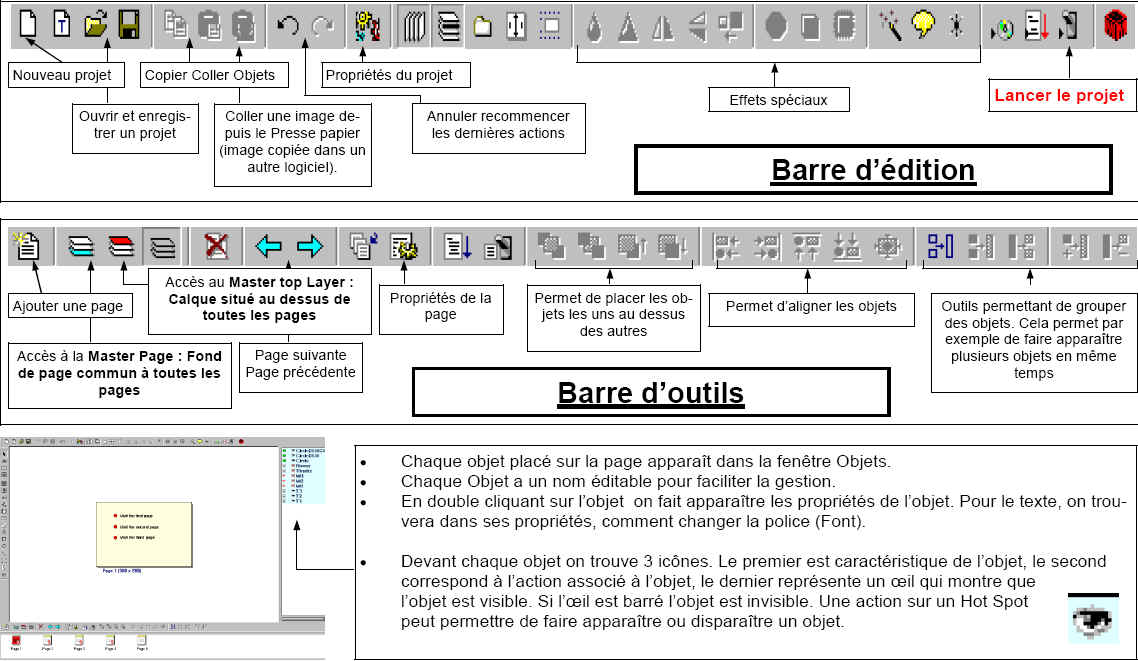The height and width of the screenshot is (661, 1138).
Task: Click the flat stacked layers icon in edit bar
Action: pyautogui.click(x=449, y=26)
